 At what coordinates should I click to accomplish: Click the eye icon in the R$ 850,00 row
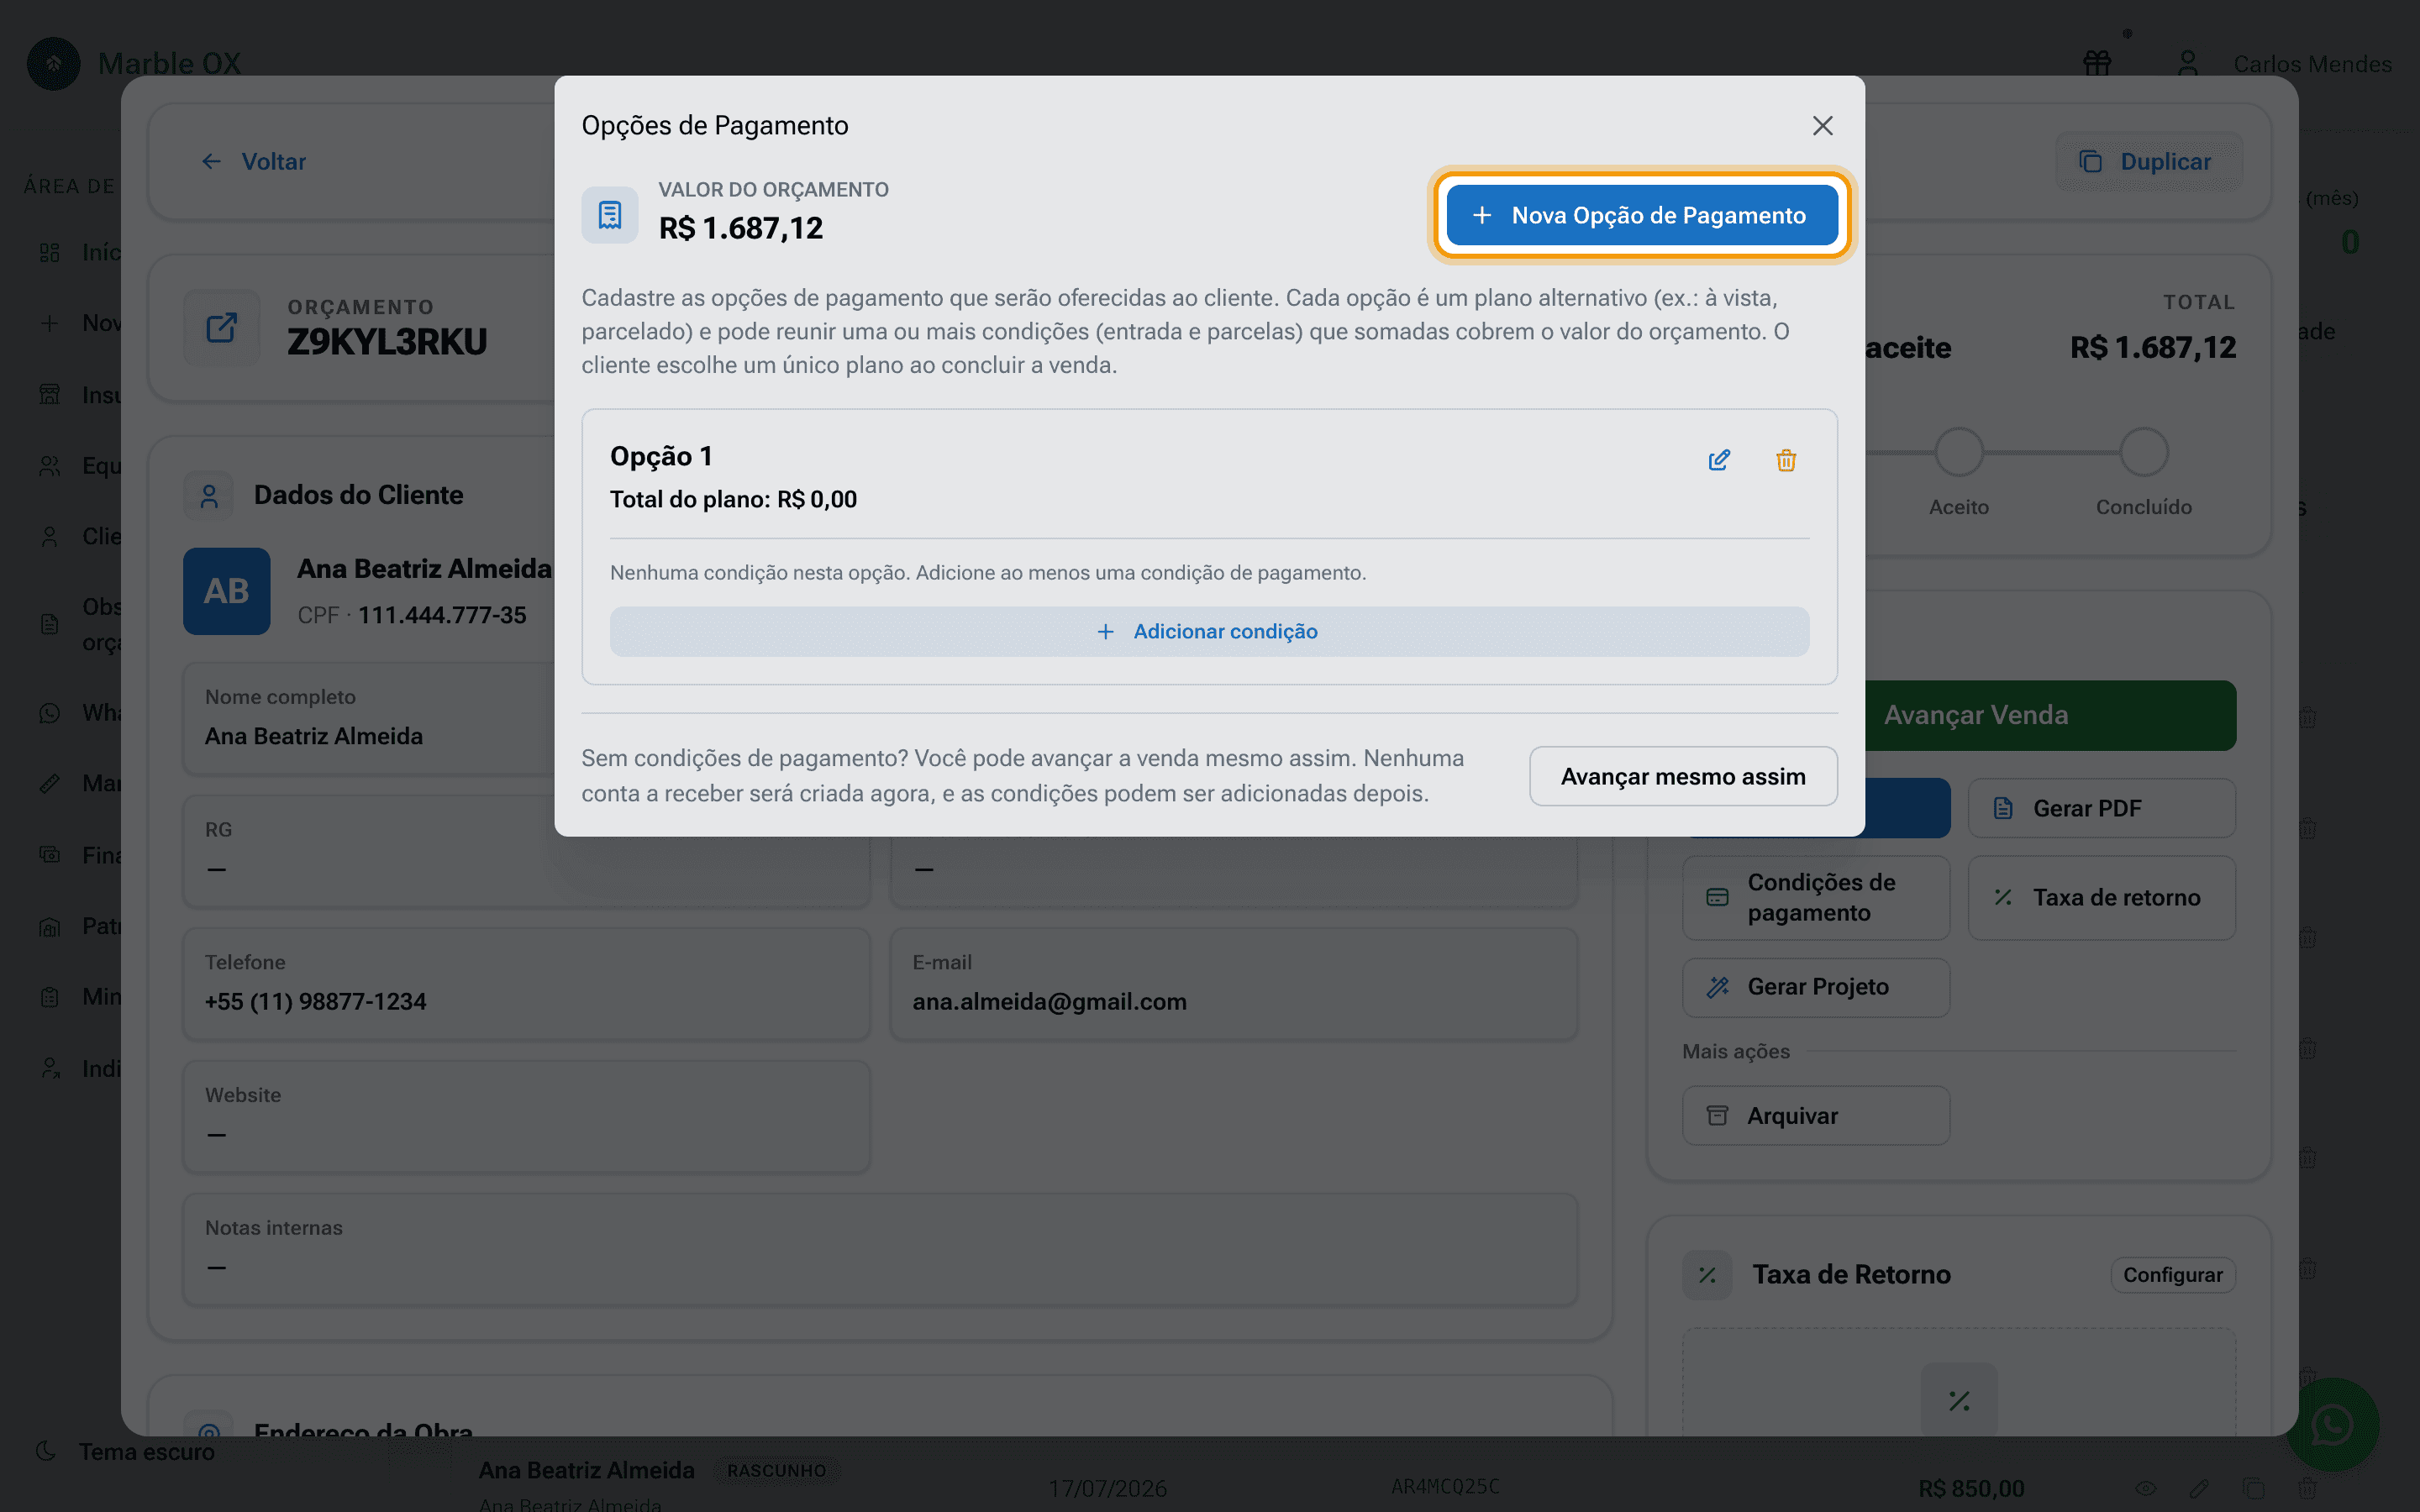click(2145, 1488)
